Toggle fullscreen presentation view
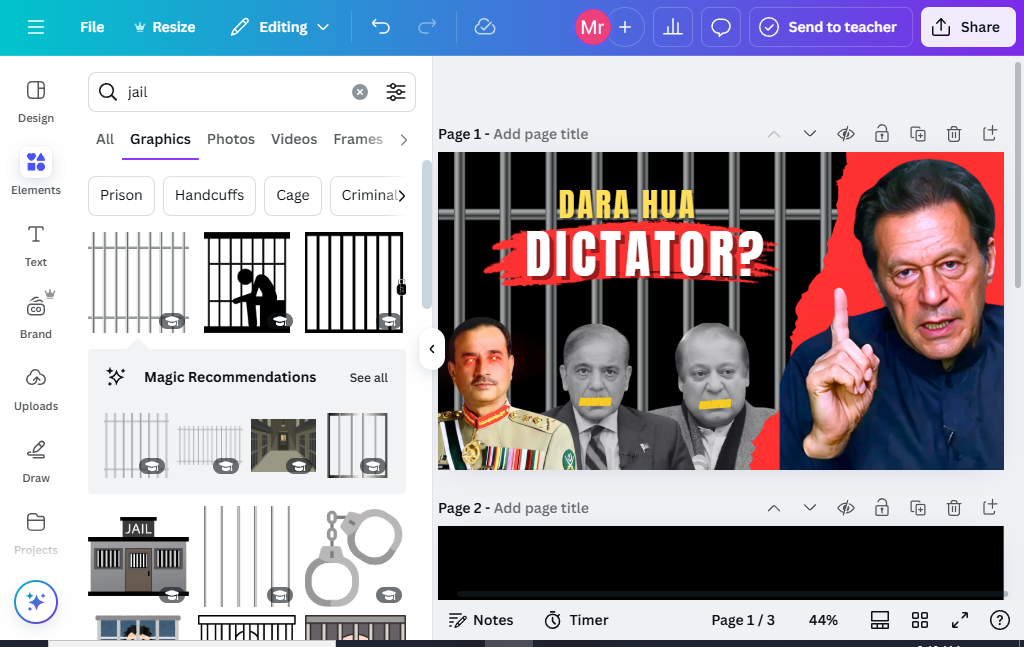Viewport: 1024px width, 647px height. (959, 620)
